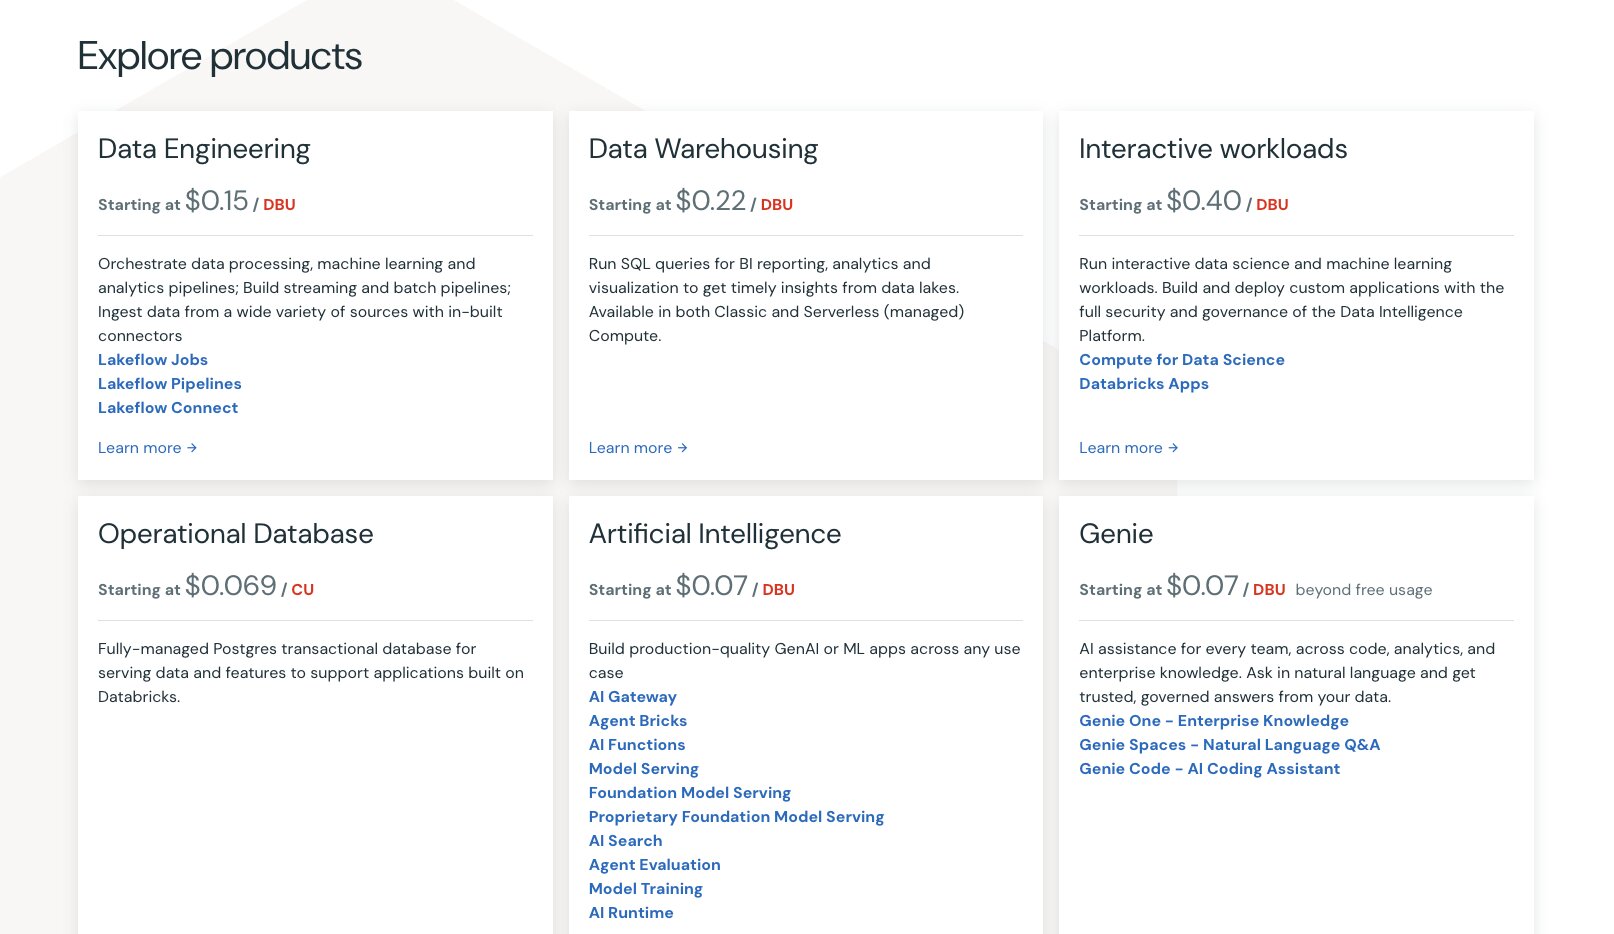Click the $0.15 price value
The height and width of the screenshot is (934, 1614).
click(x=217, y=201)
